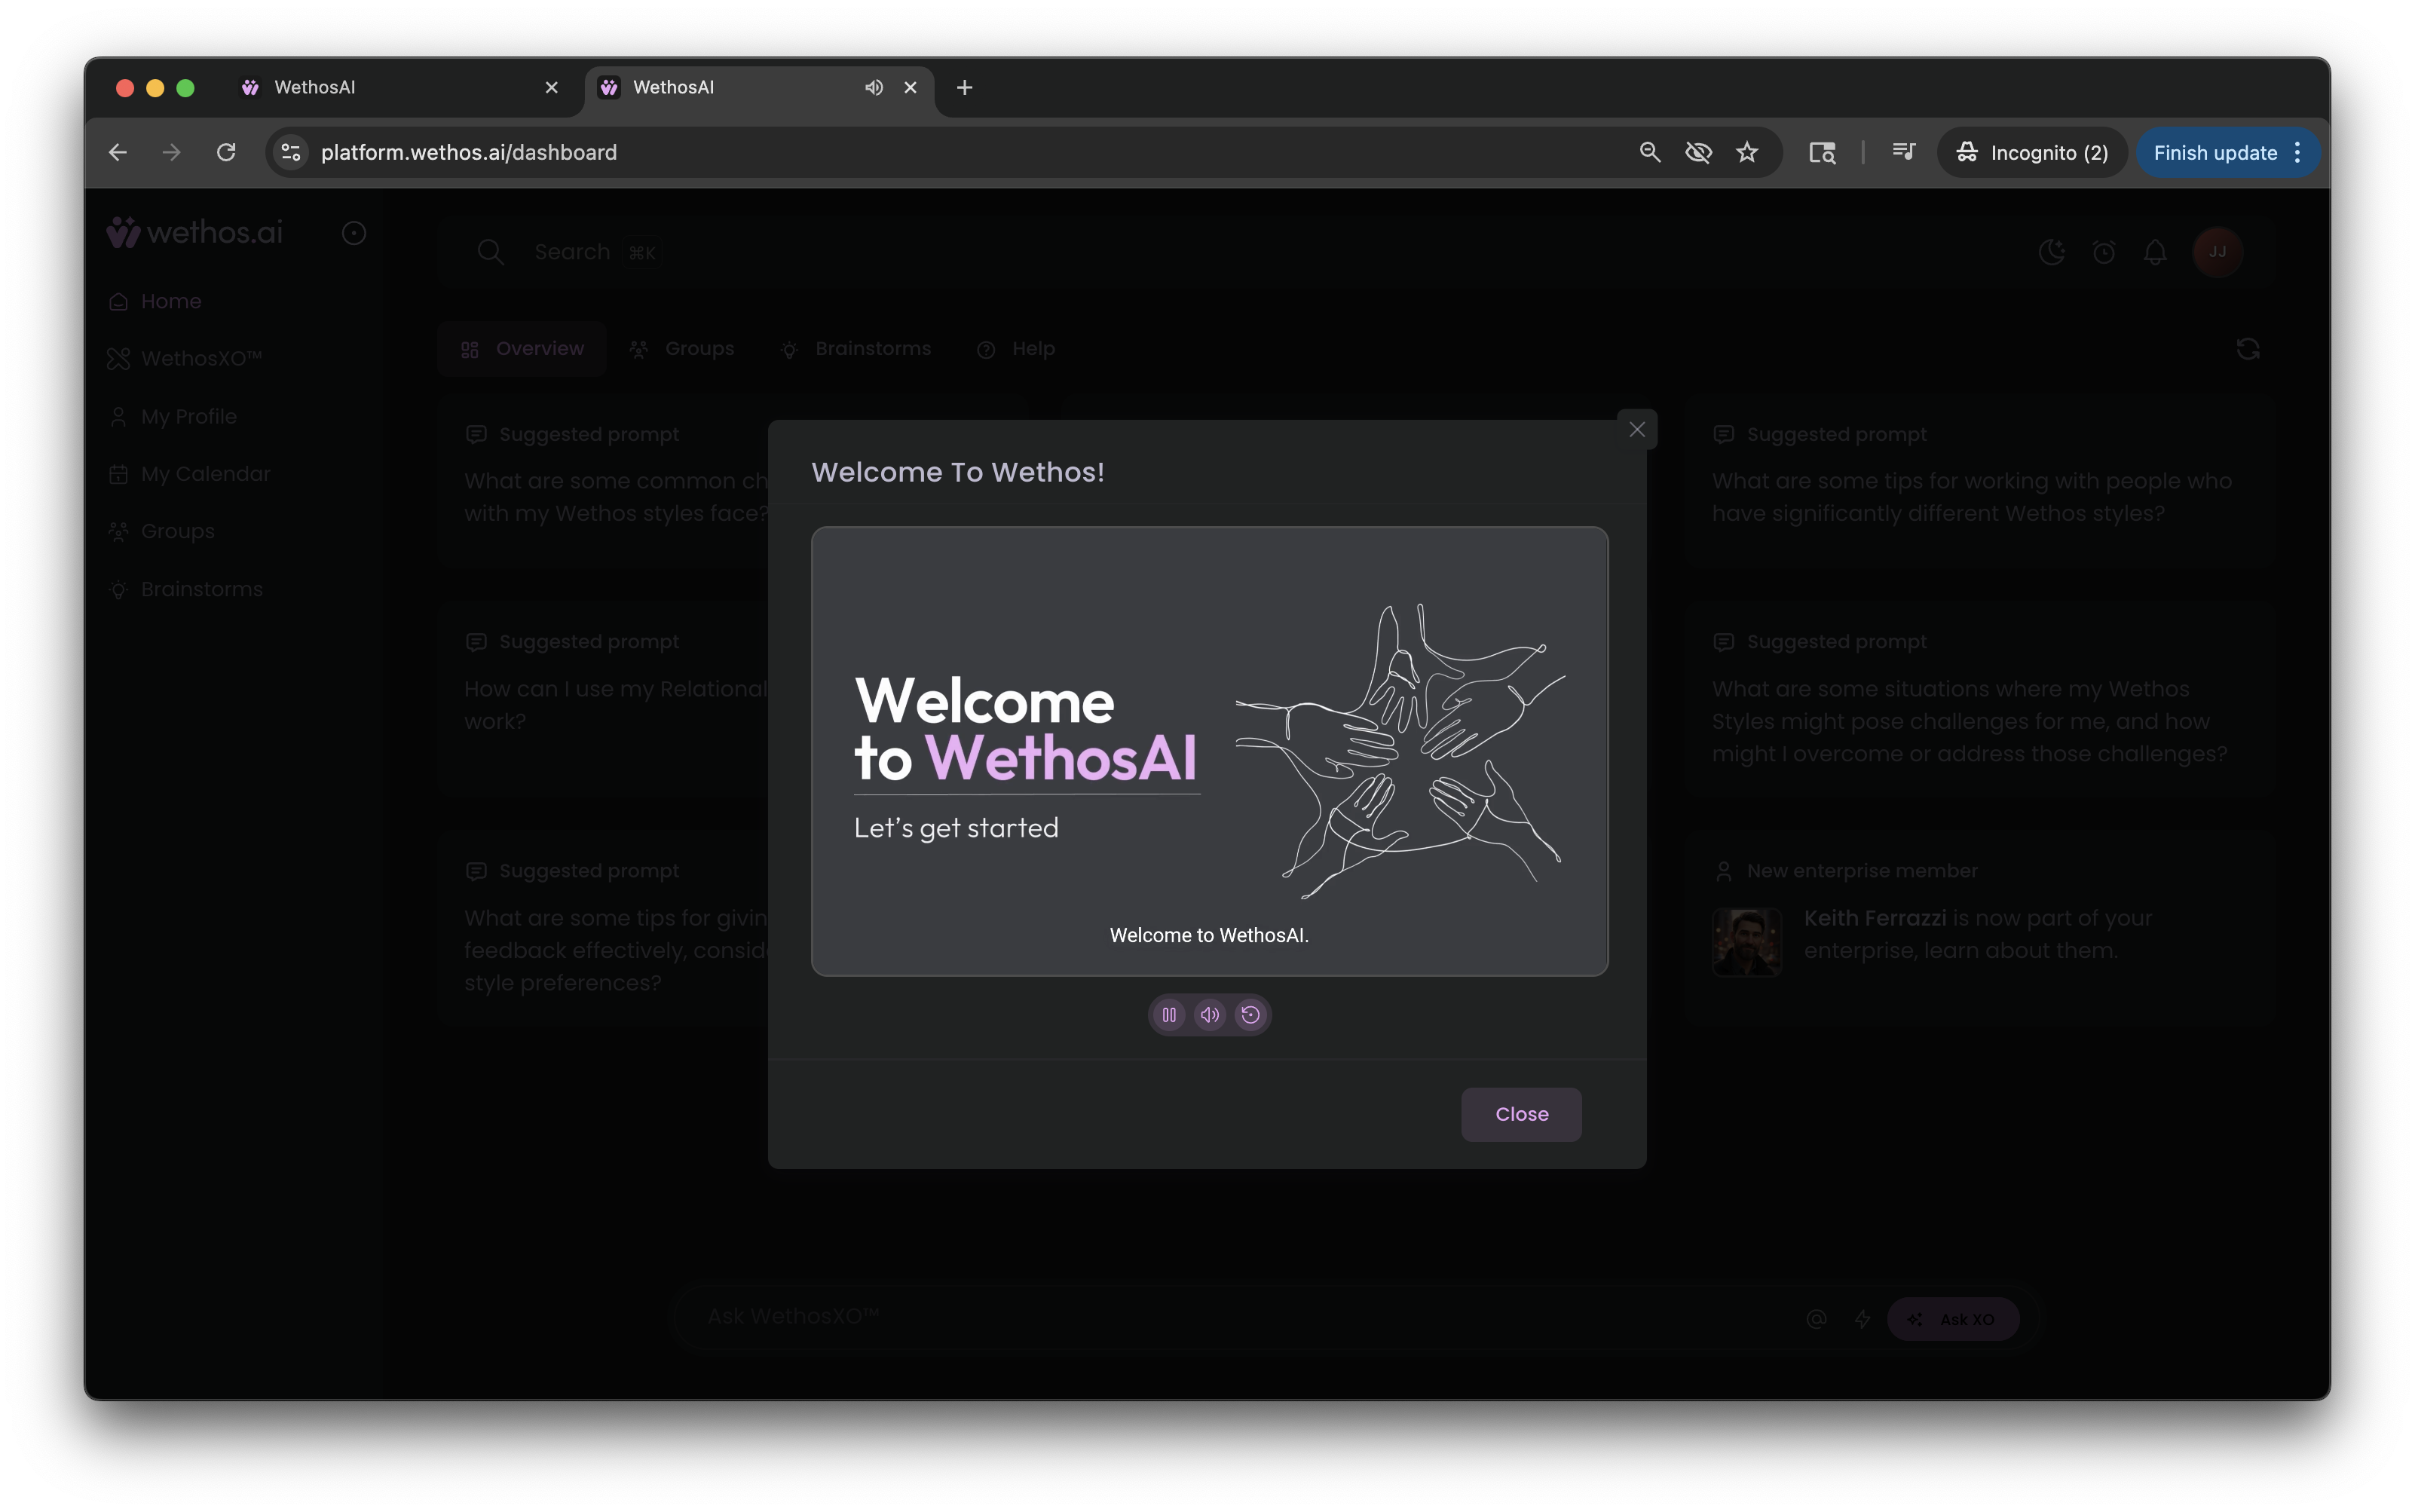This screenshot has width=2415, height=1512.
Task: Select the Groups tab
Action: pos(682,349)
